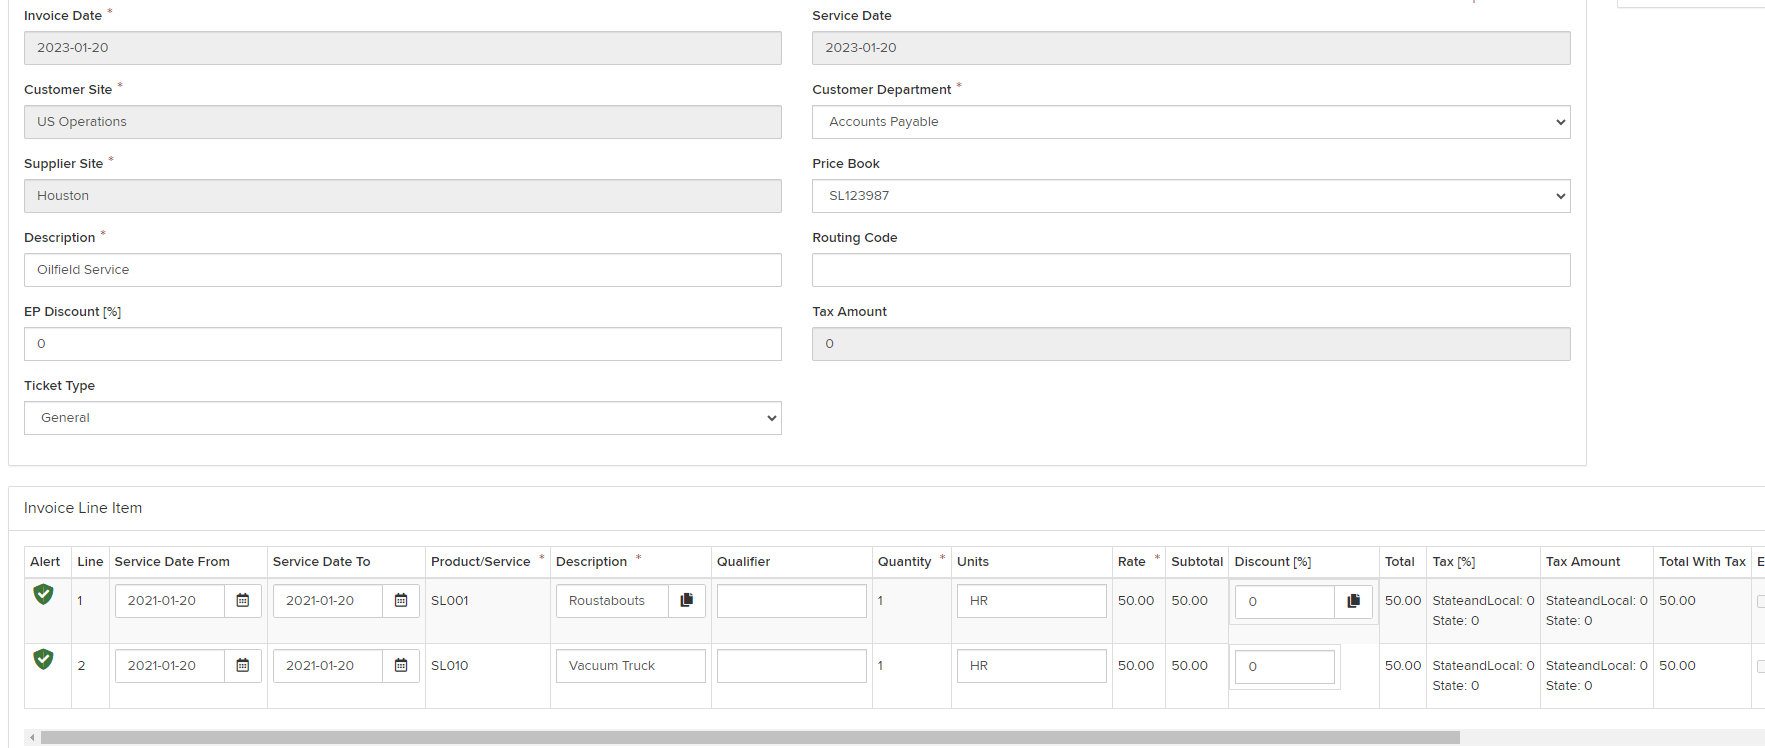Open calendar for line 1 Service Date To
1765x748 pixels.
[400, 601]
